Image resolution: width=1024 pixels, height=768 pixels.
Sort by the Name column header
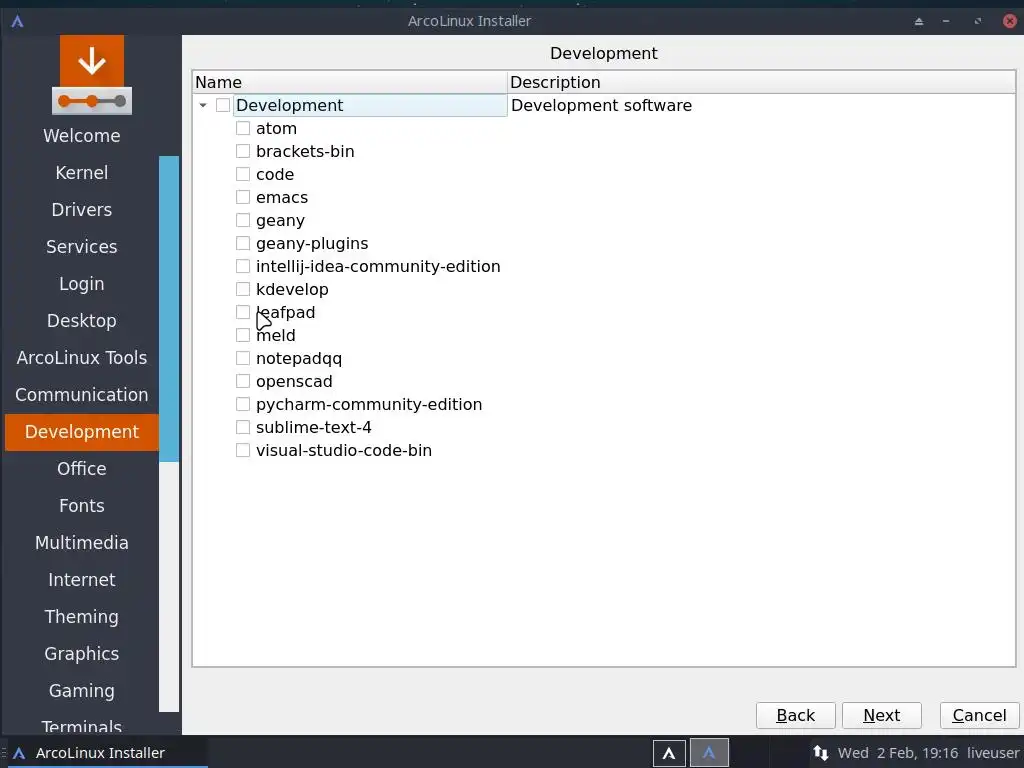tap(350, 82)
